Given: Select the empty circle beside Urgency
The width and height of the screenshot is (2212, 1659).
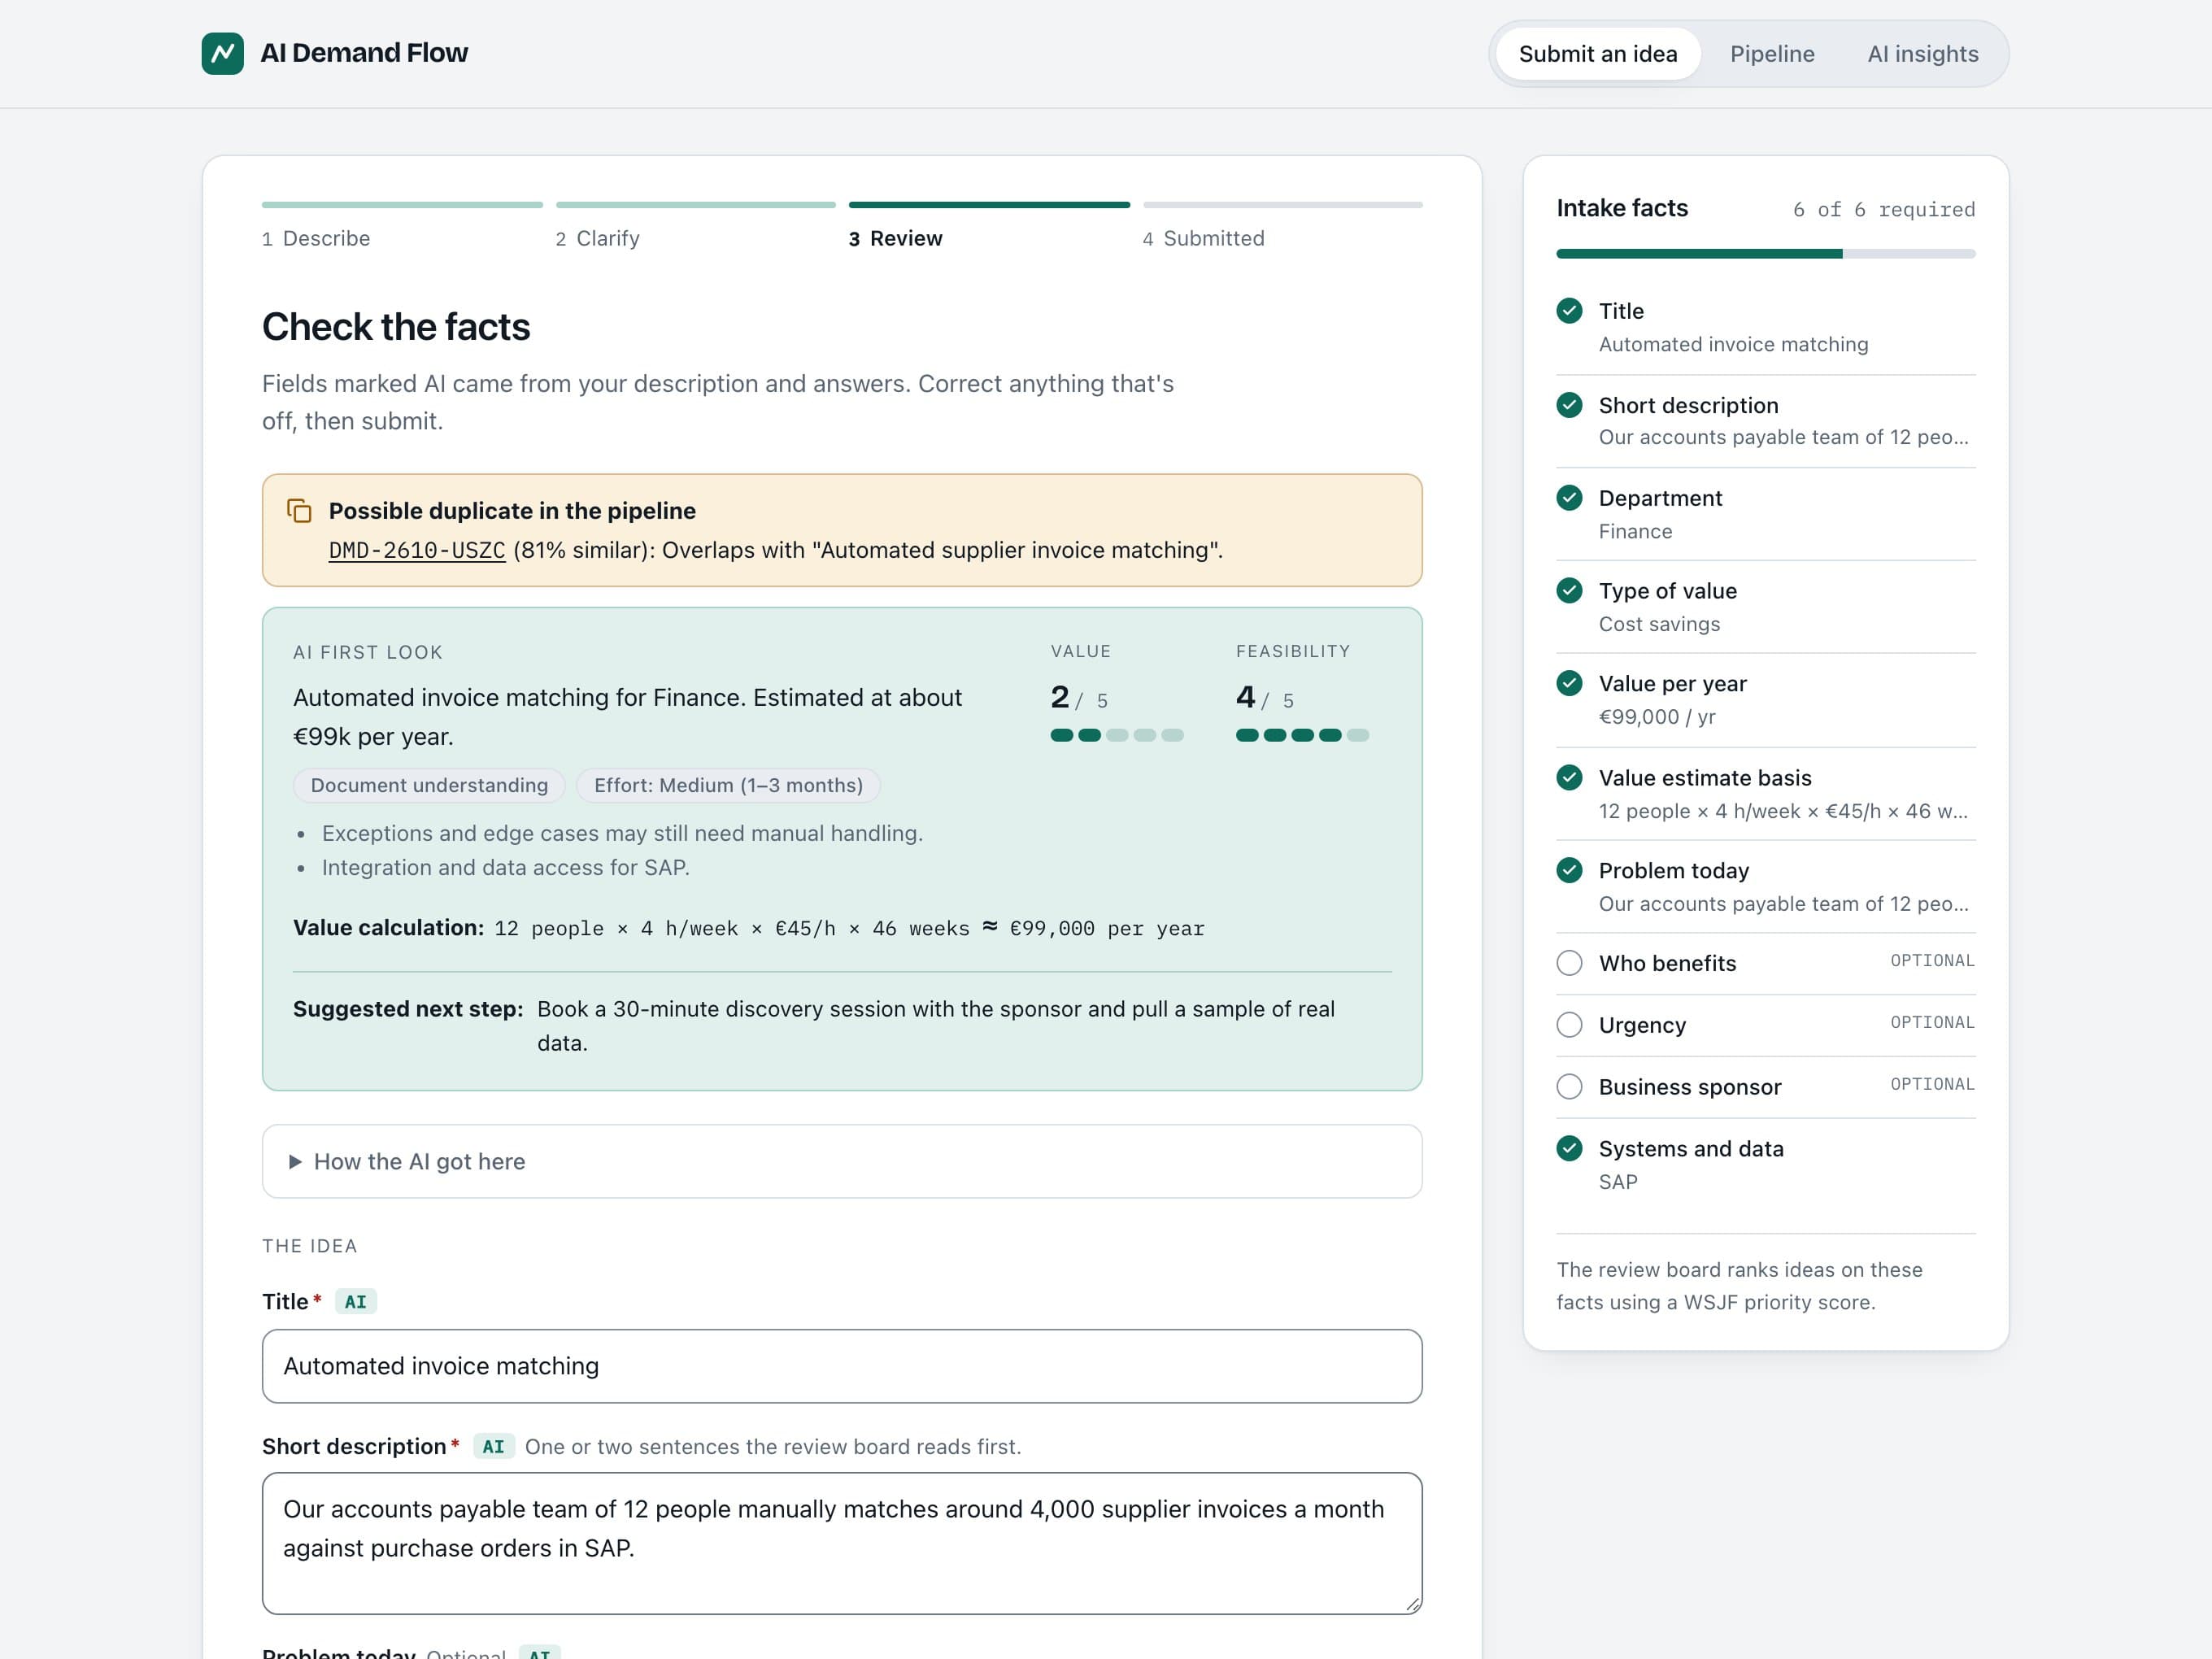Looking at the screenshot, I should [1569, 1026].
